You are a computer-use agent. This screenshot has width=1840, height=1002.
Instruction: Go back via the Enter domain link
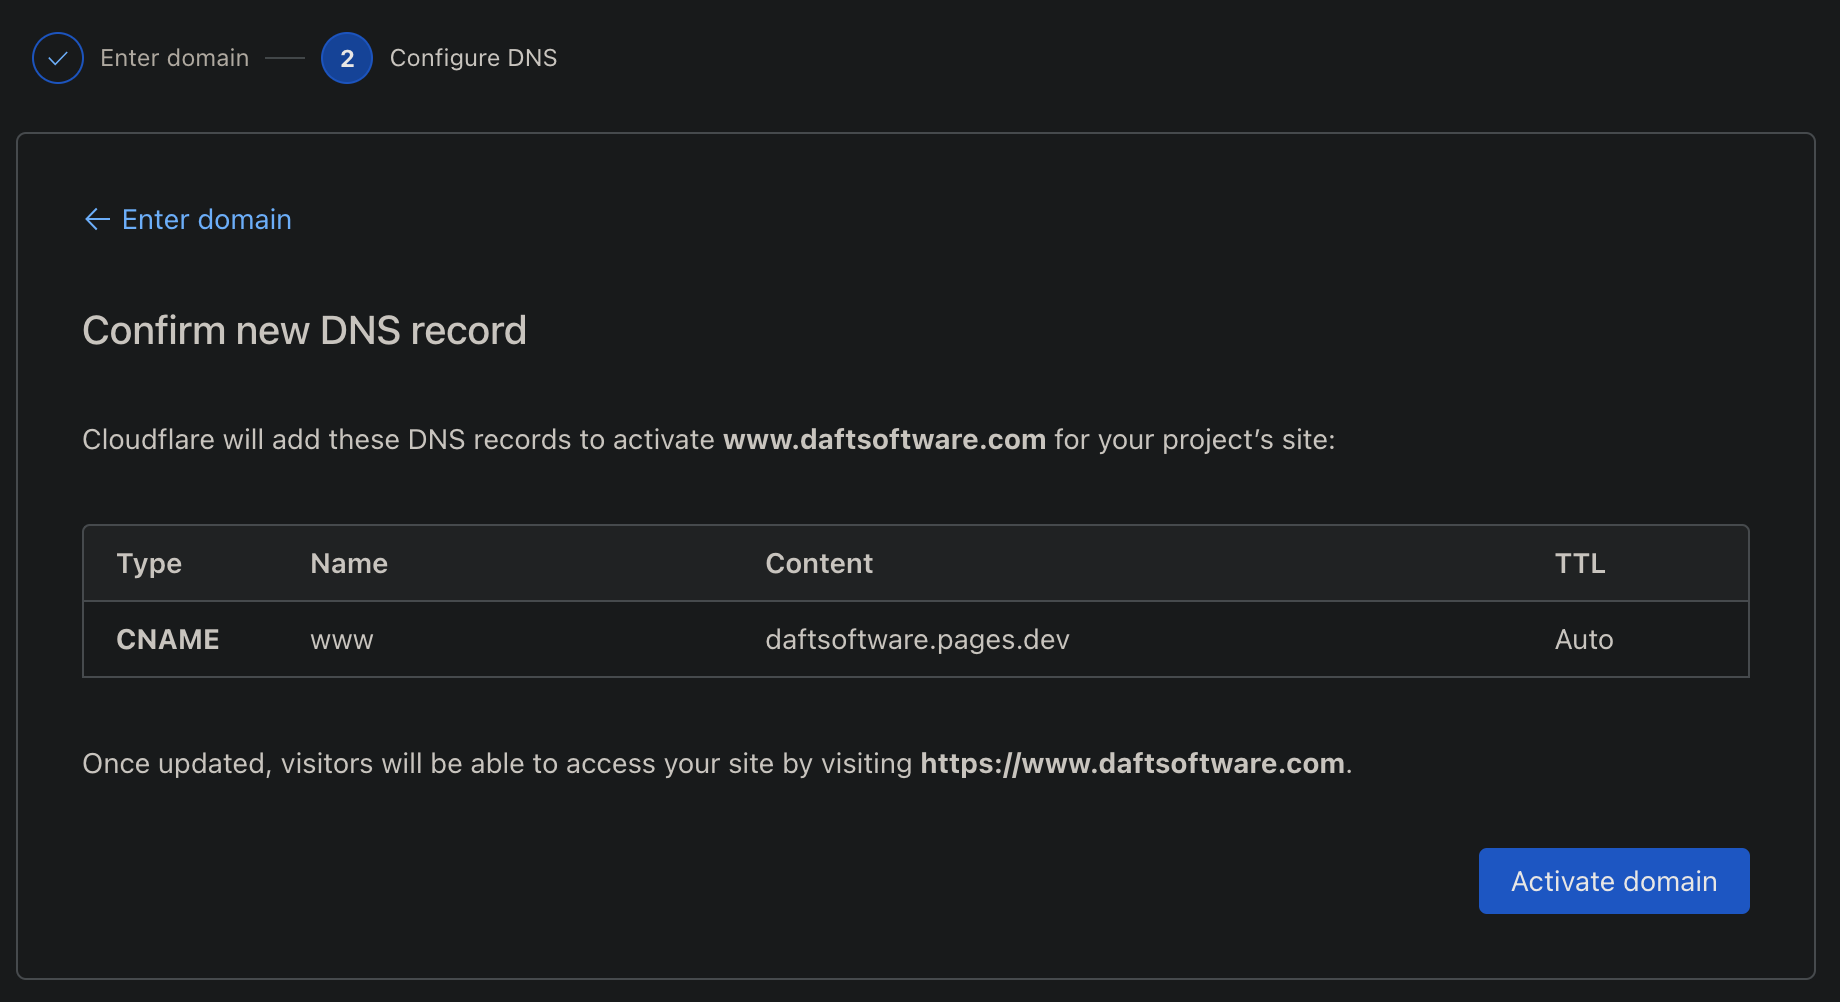coord(206,219)
